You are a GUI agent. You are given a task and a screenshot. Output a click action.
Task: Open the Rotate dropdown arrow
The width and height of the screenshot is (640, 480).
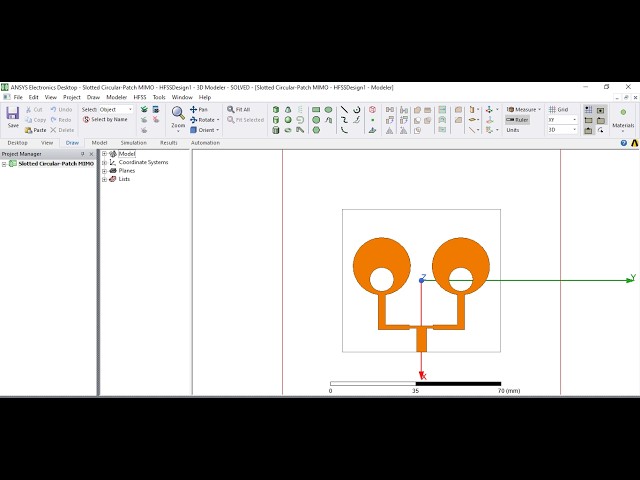point(218,120)
